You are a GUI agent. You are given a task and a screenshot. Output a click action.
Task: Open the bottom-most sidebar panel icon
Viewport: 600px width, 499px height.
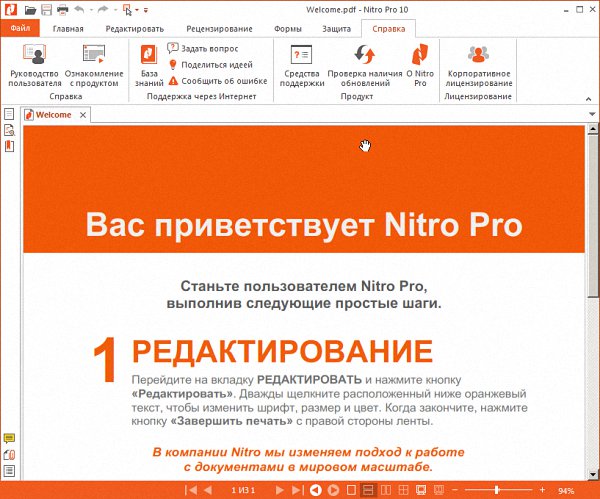click(x=9, y=471)
